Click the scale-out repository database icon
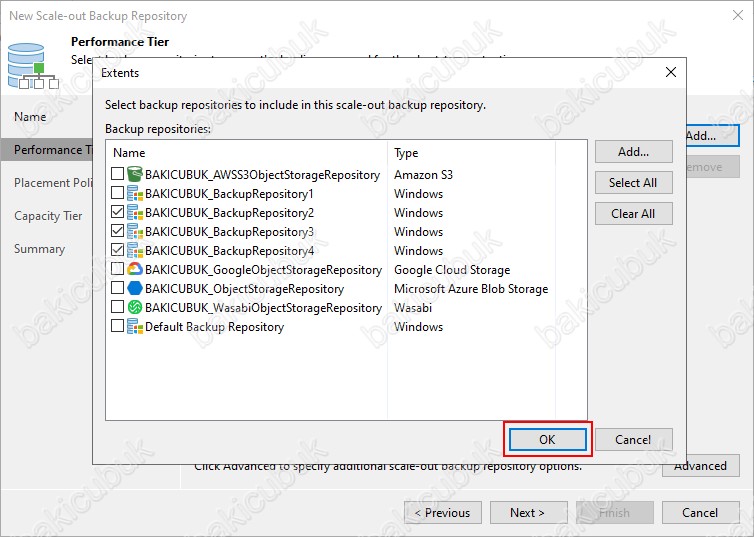The width and height of the screenshot is (754, 537). point(33,66)
